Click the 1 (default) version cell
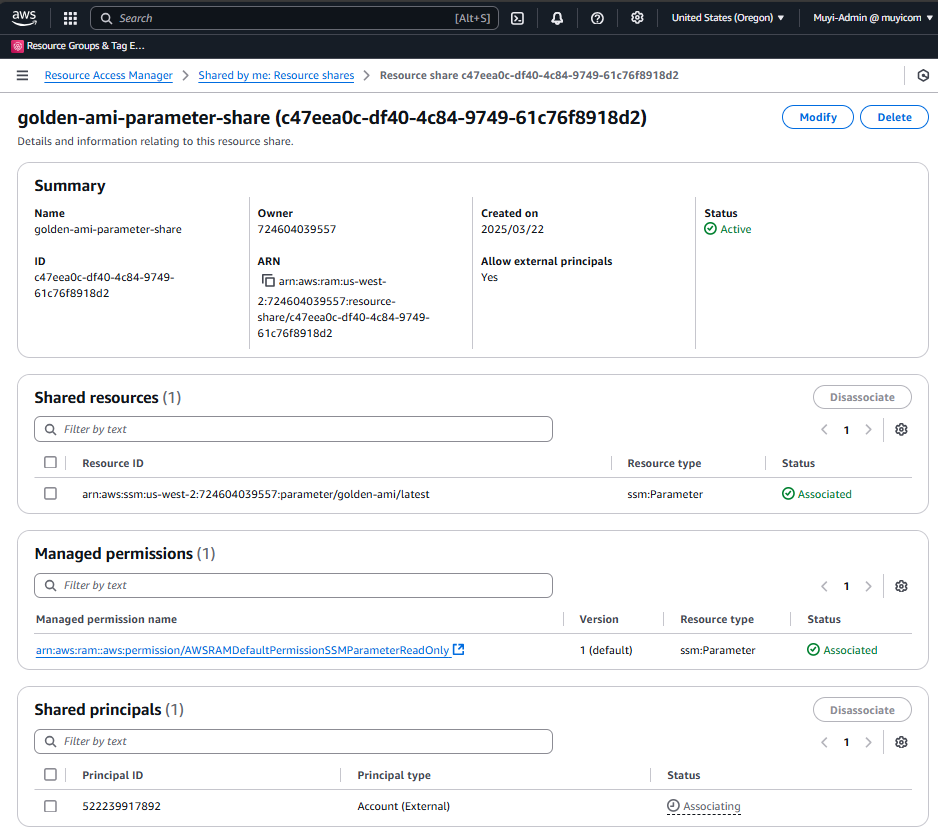This screenshot has width=938, height=835. point(605,650)
